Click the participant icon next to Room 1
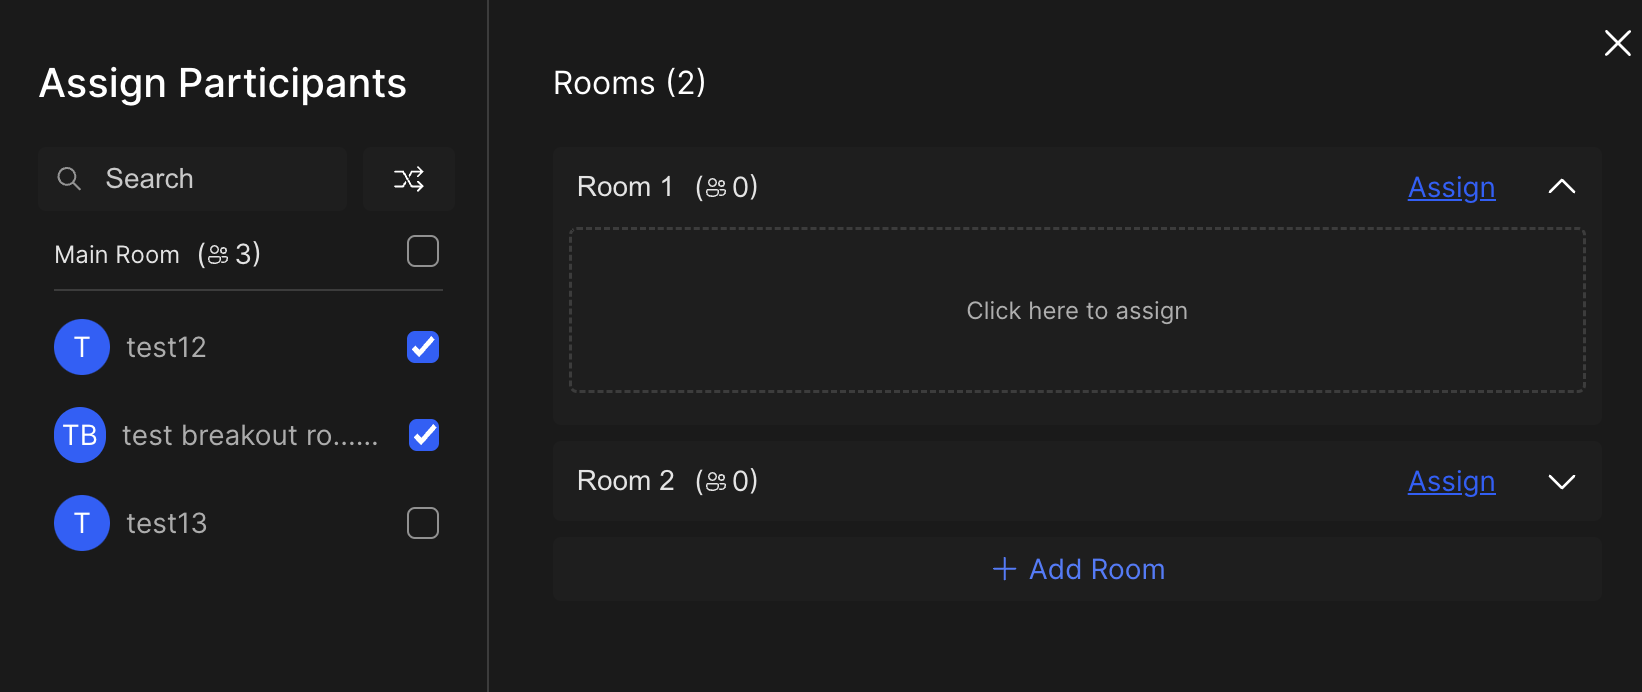Image resolution: width=1642 pixels, height=692 pixels. coord(716,186)
